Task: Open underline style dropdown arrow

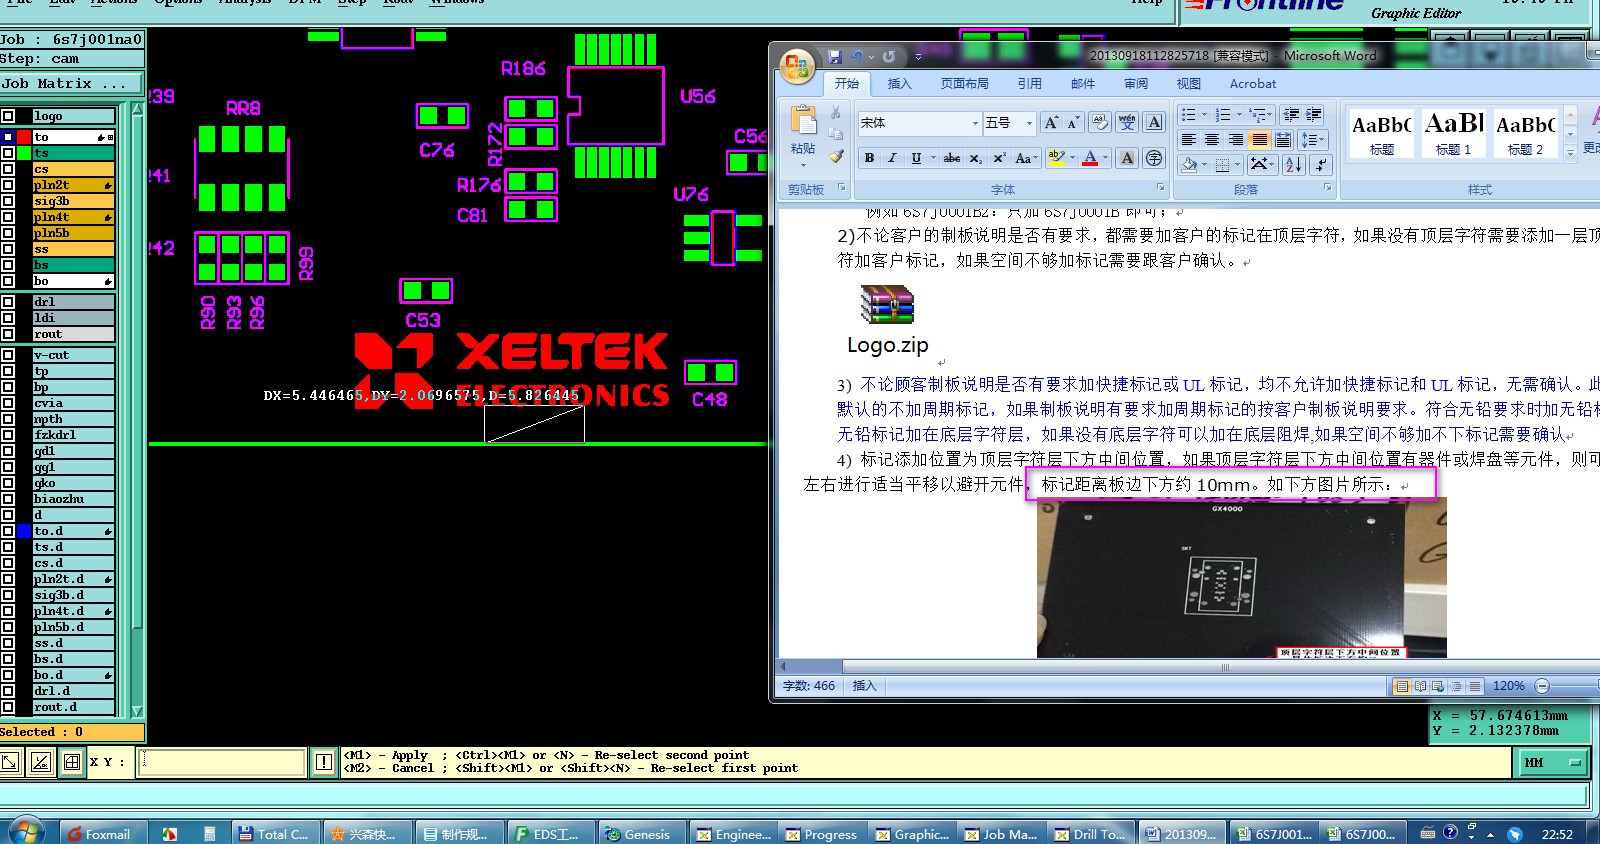Action: point(933,158)
